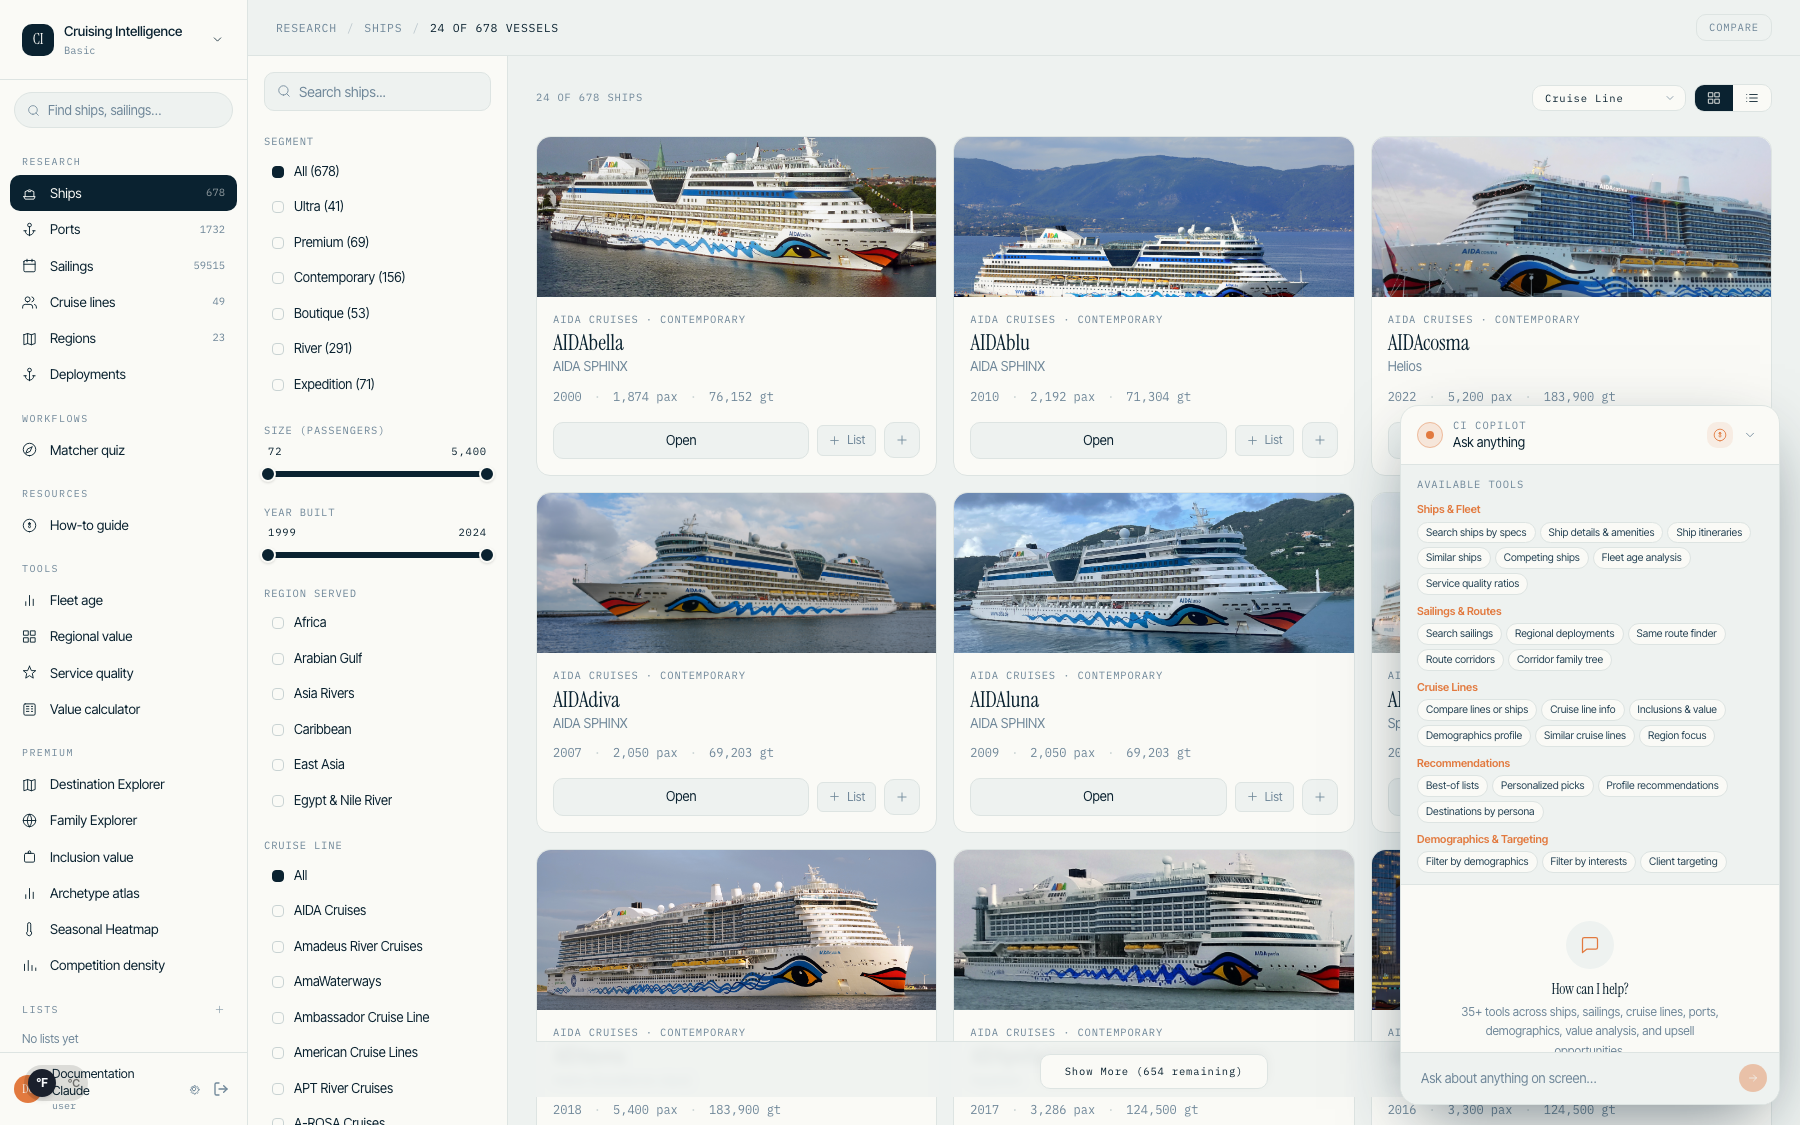
Task: Open the Cruise Line sort dropdown
Action: tap(1608, 98)
